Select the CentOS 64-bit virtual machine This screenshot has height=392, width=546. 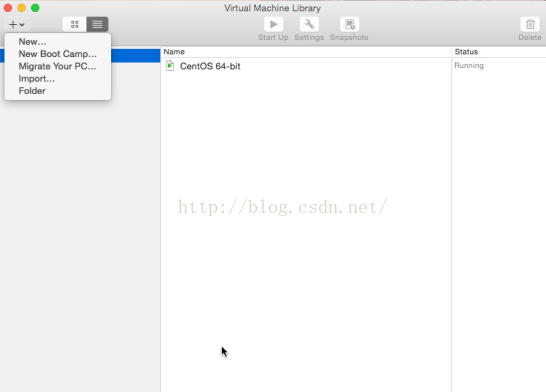pos(210,66)
